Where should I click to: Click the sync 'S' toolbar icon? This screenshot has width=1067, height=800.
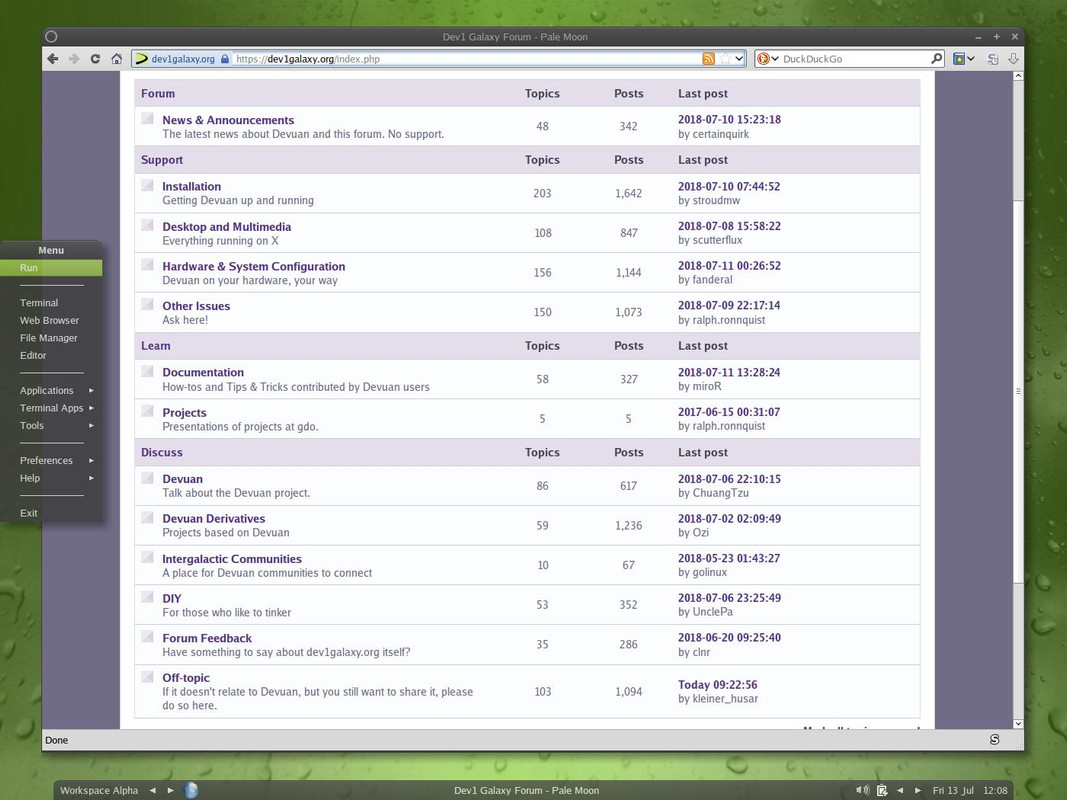click(993, 59)
